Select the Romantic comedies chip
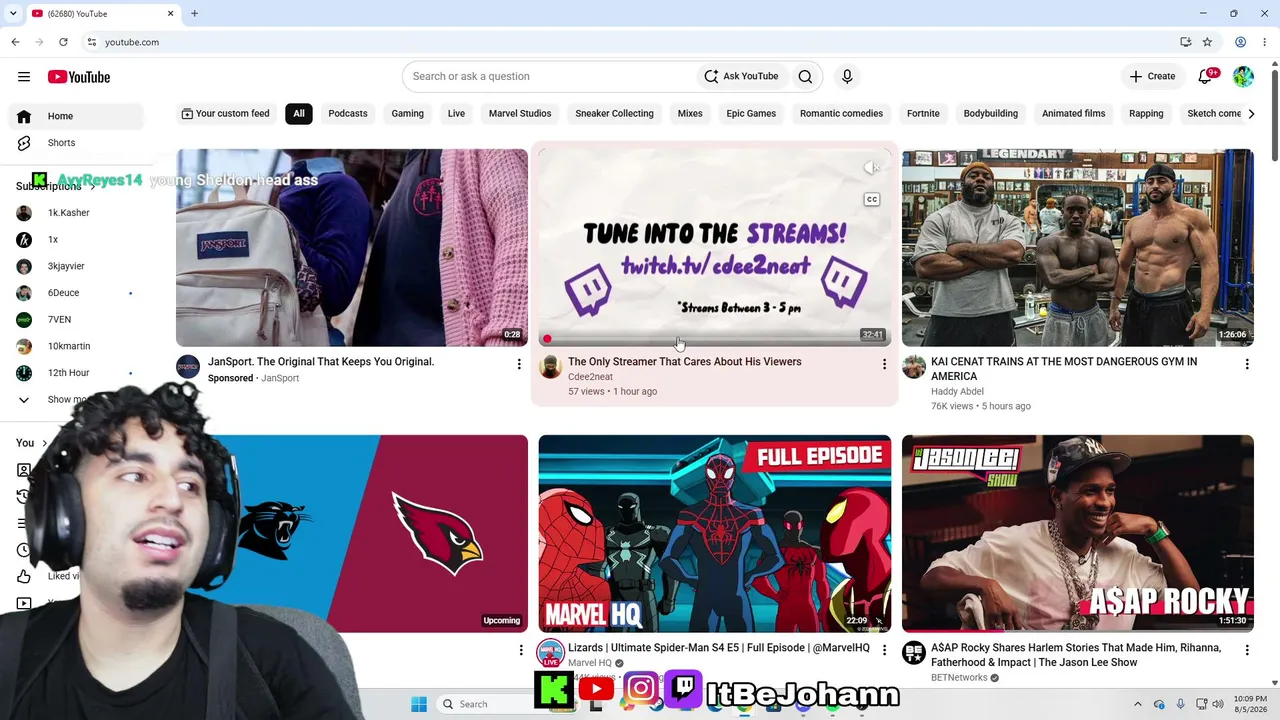This screenshot has width=1280, height=720. [x=841, y=113]
